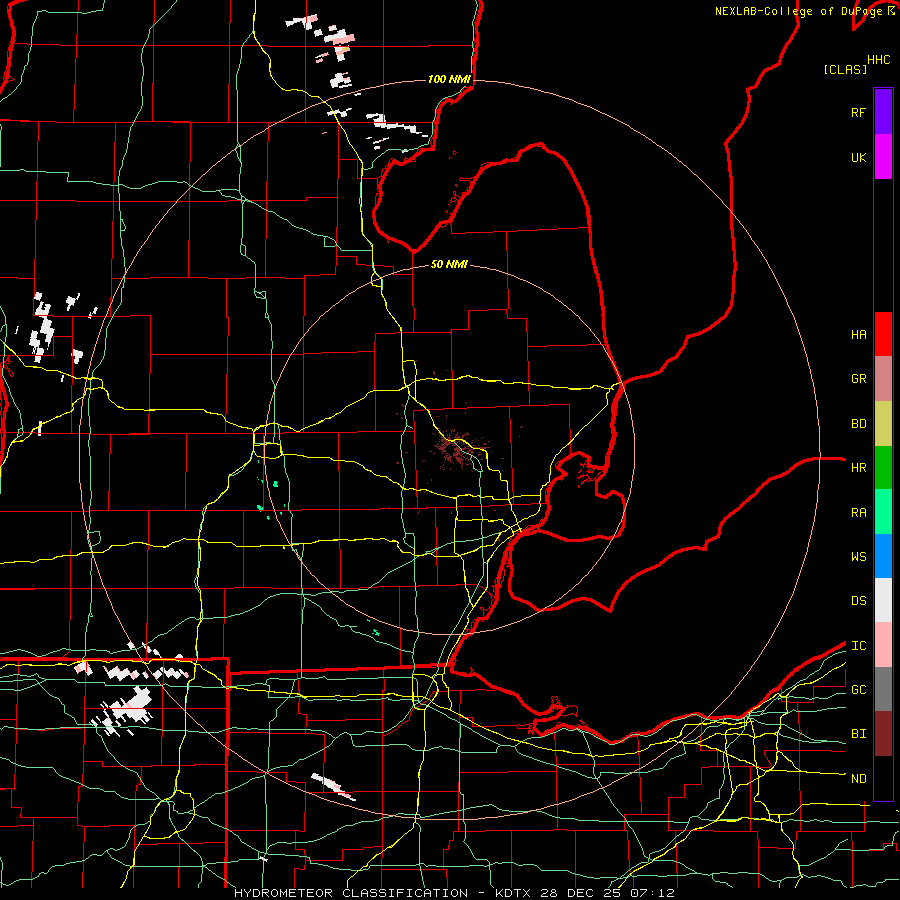900x900 pixels.
Task: Click the [CLAS] legend header
Action: click(845, 69)
